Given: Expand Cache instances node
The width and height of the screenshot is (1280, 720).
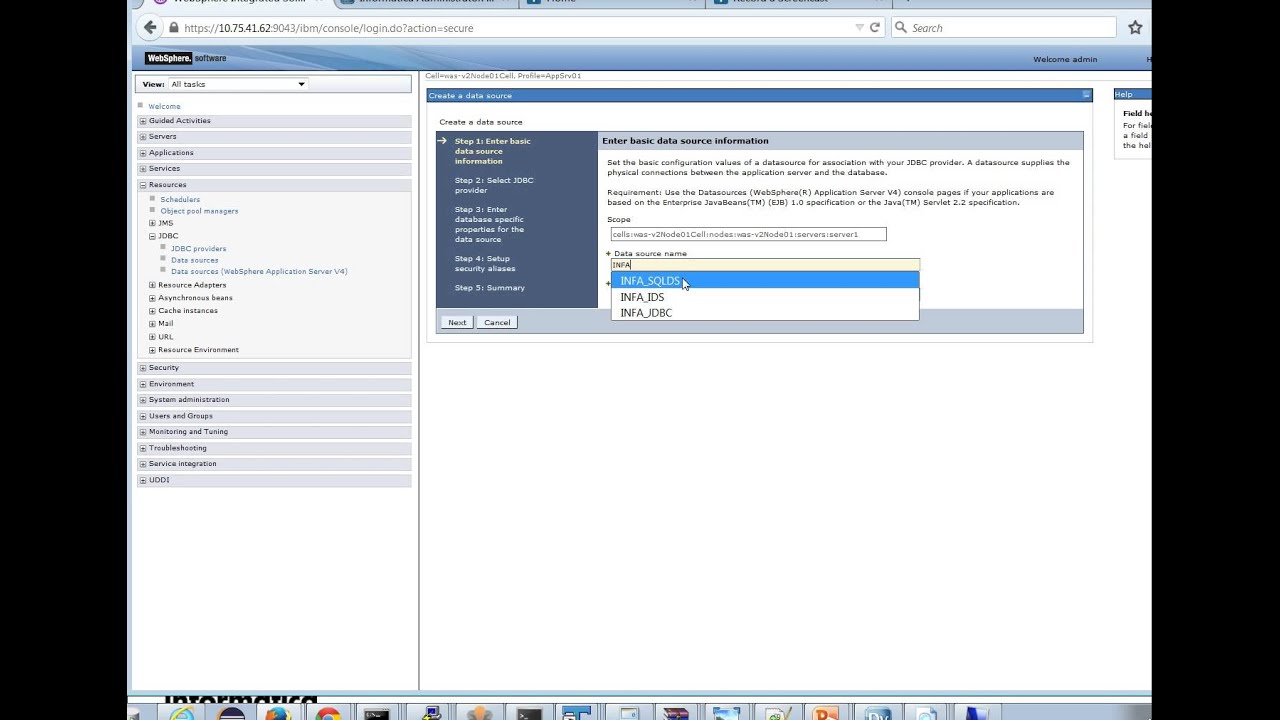Looking at the screenshot, I should click(x=152, y=311).
